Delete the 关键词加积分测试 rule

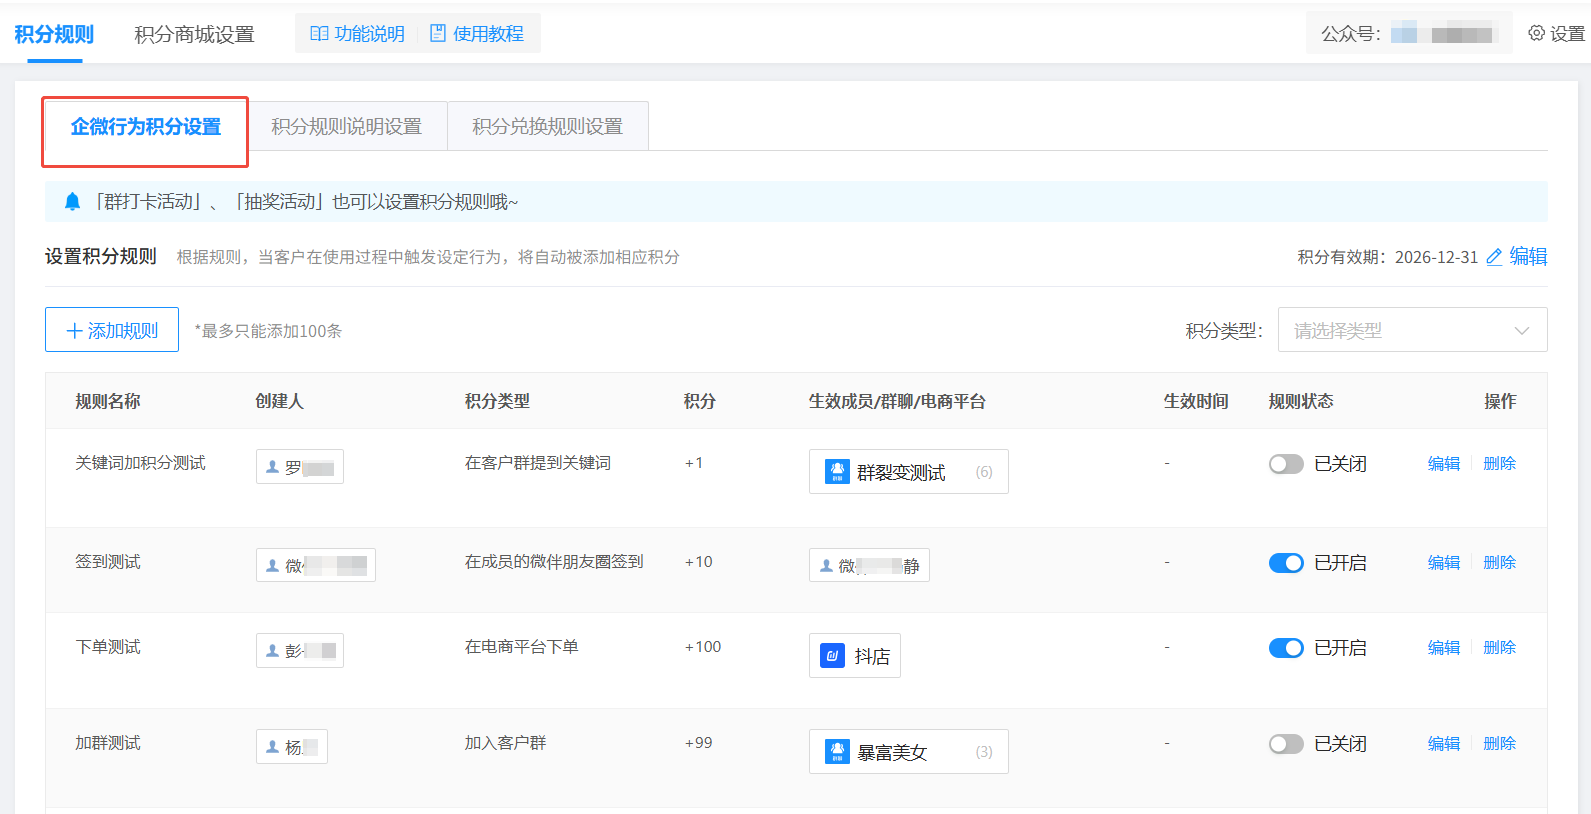(x=1500, y=464)
